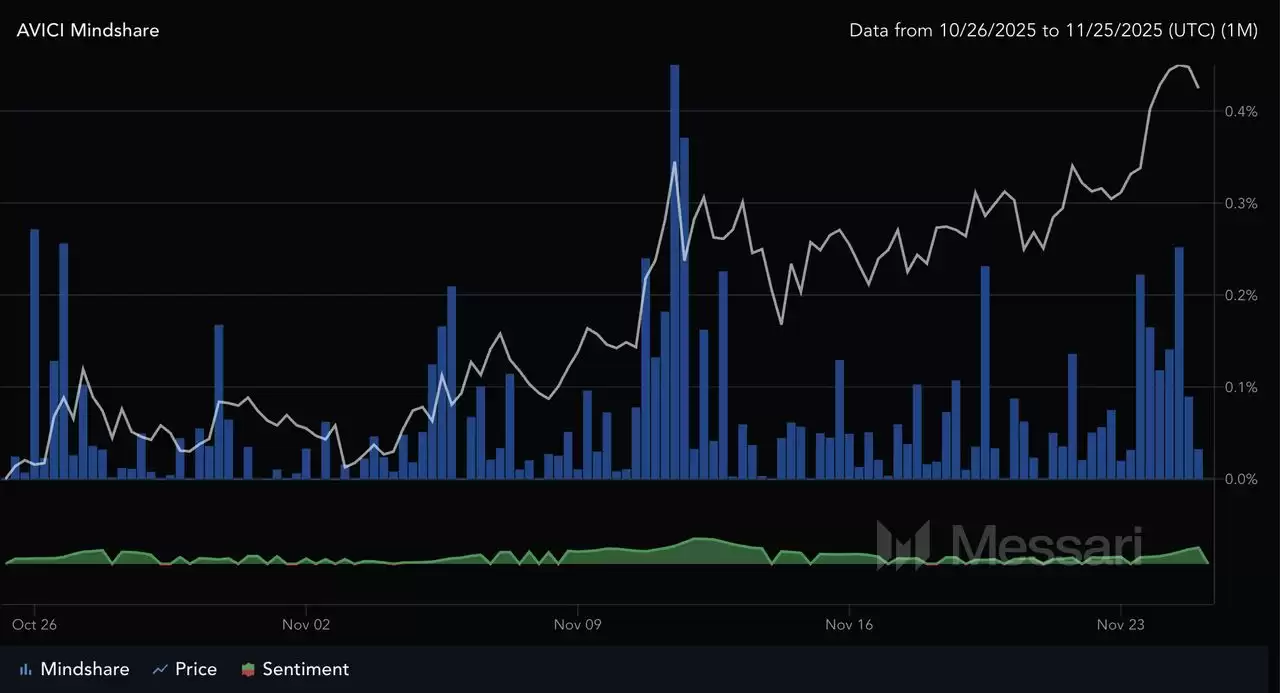Toggle the Price series label in the legend
The height and width of the screenshot is (693, 1280).
coord(196,670)
